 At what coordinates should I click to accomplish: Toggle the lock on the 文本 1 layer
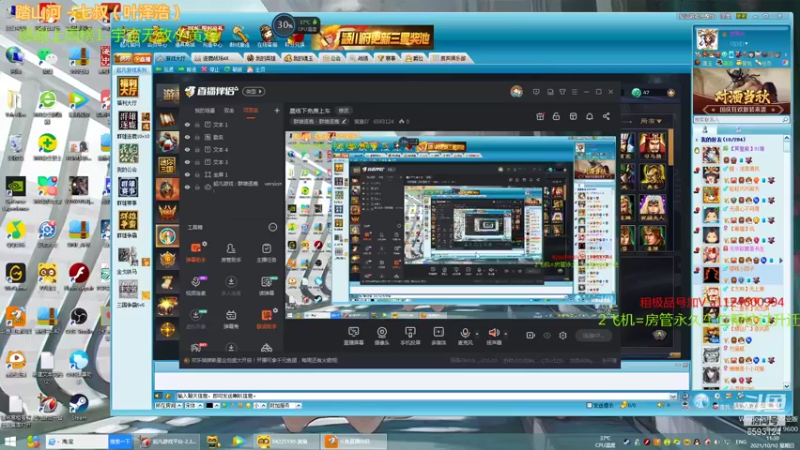pos(197,124)
